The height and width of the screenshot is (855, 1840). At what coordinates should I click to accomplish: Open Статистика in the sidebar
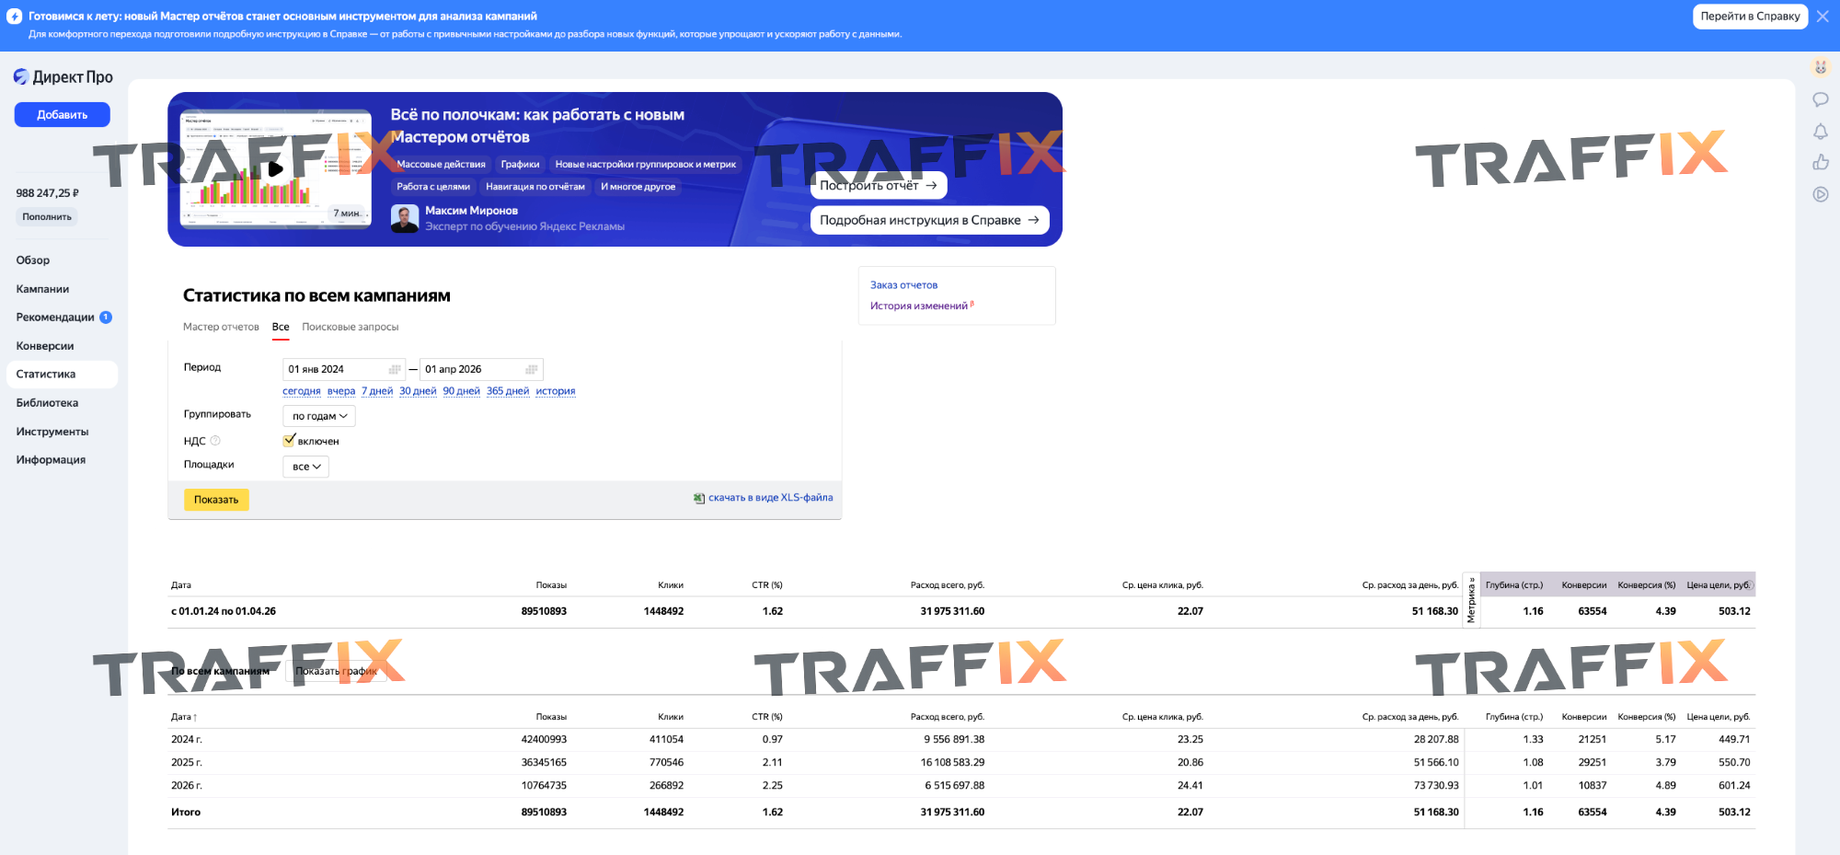pos(62,374)
